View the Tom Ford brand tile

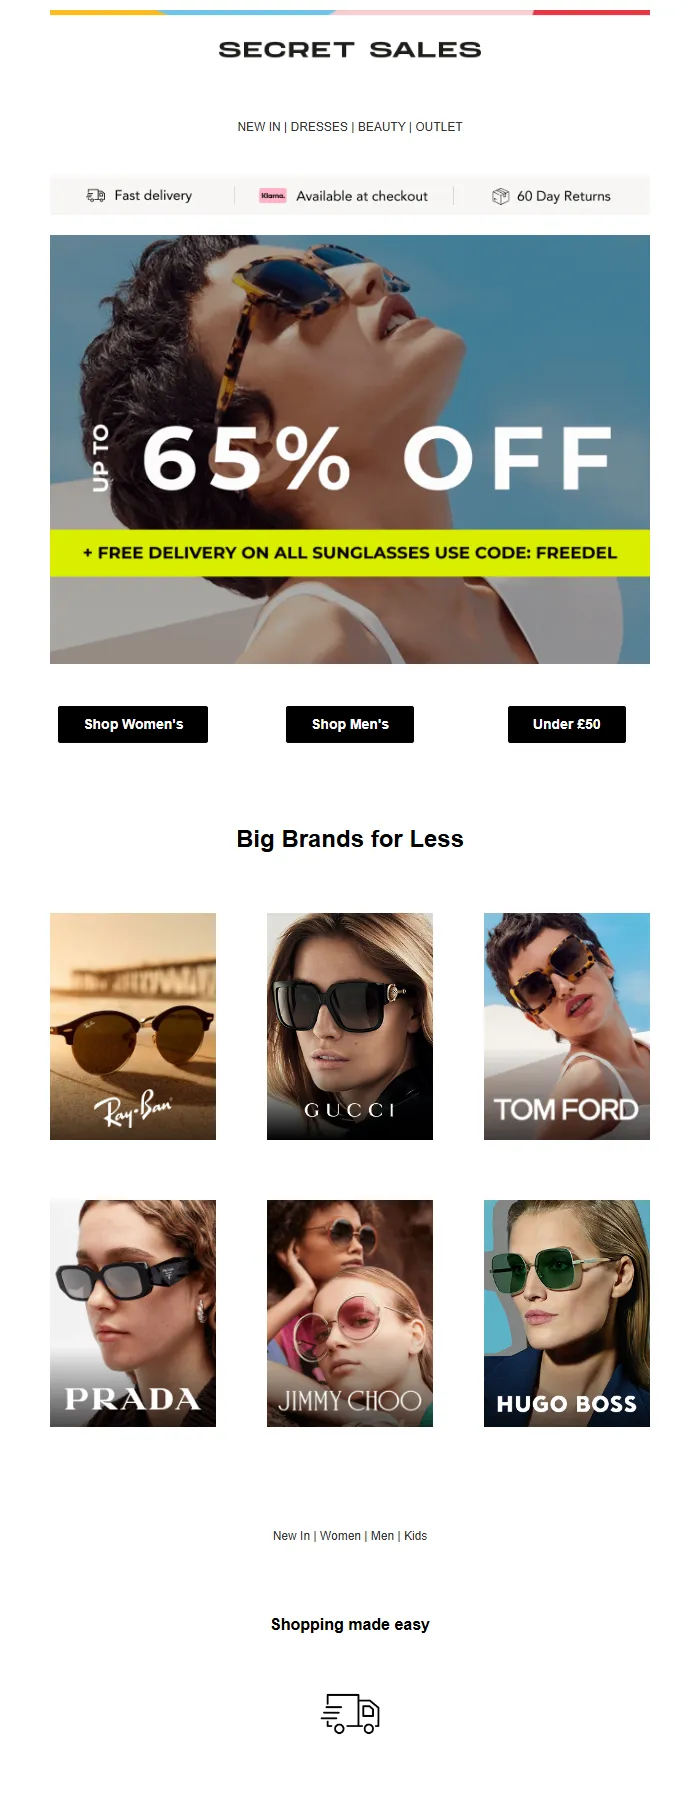(x=567, y=1026)
